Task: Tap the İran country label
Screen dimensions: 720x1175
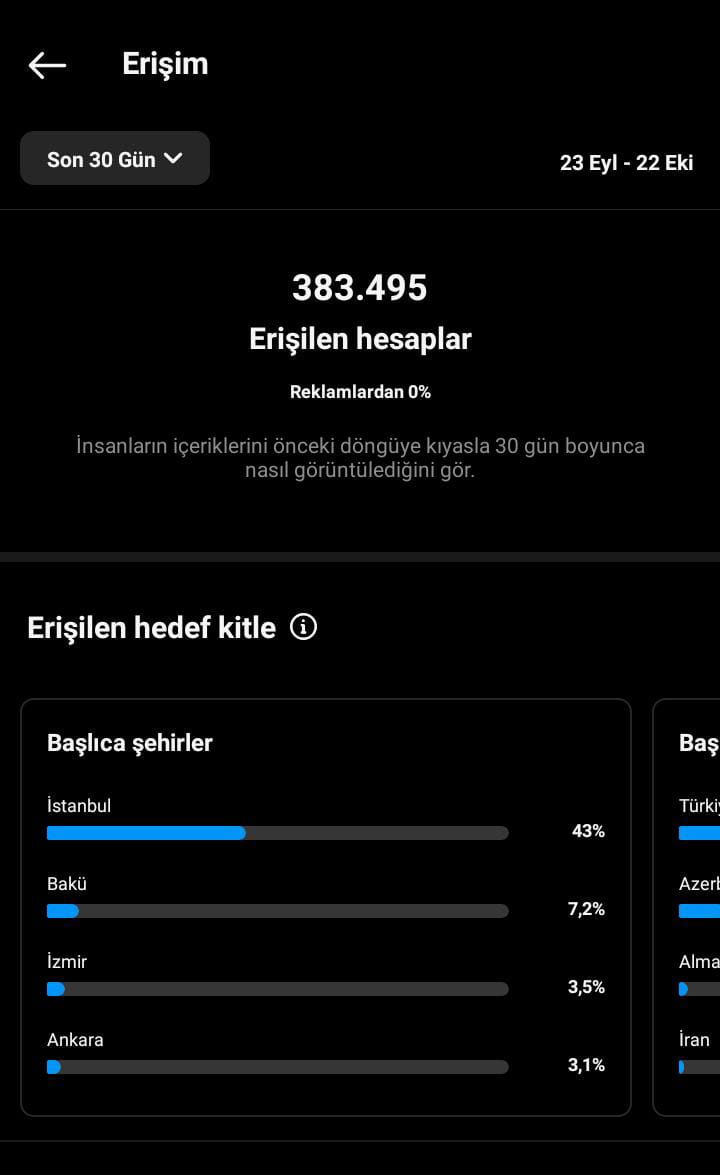Action: (x=694, y=1039)
